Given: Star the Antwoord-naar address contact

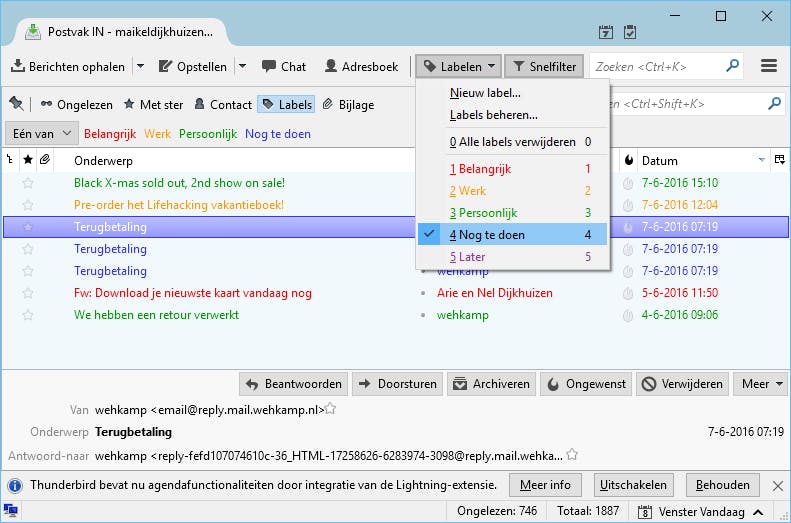Looking at the screenshot, I should point(572,454).
